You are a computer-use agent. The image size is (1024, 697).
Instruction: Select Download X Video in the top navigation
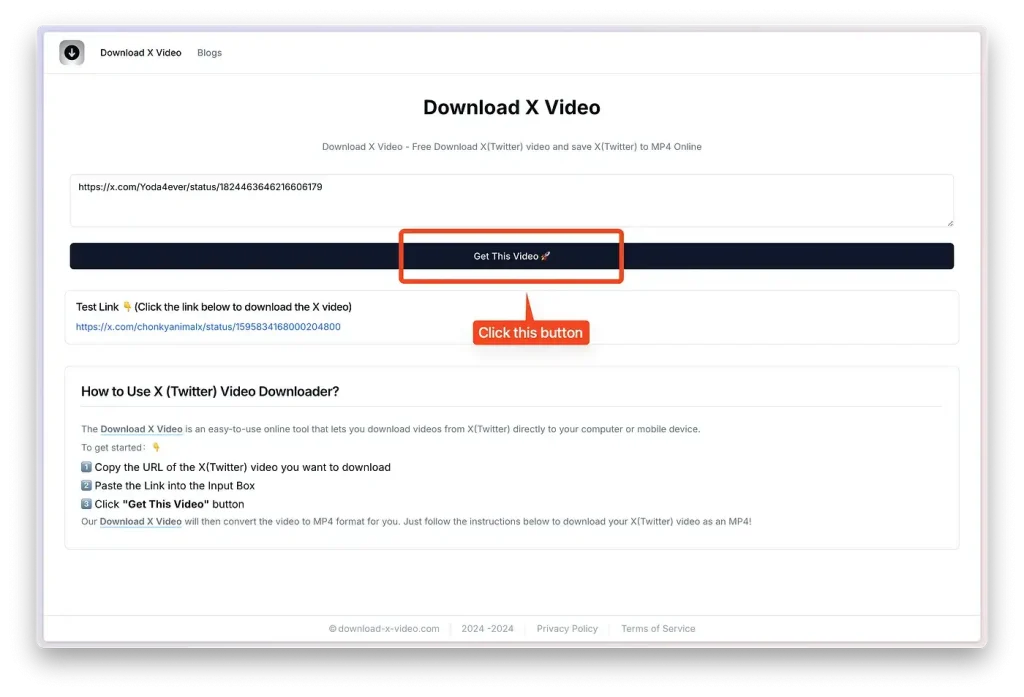coord(141,53)
